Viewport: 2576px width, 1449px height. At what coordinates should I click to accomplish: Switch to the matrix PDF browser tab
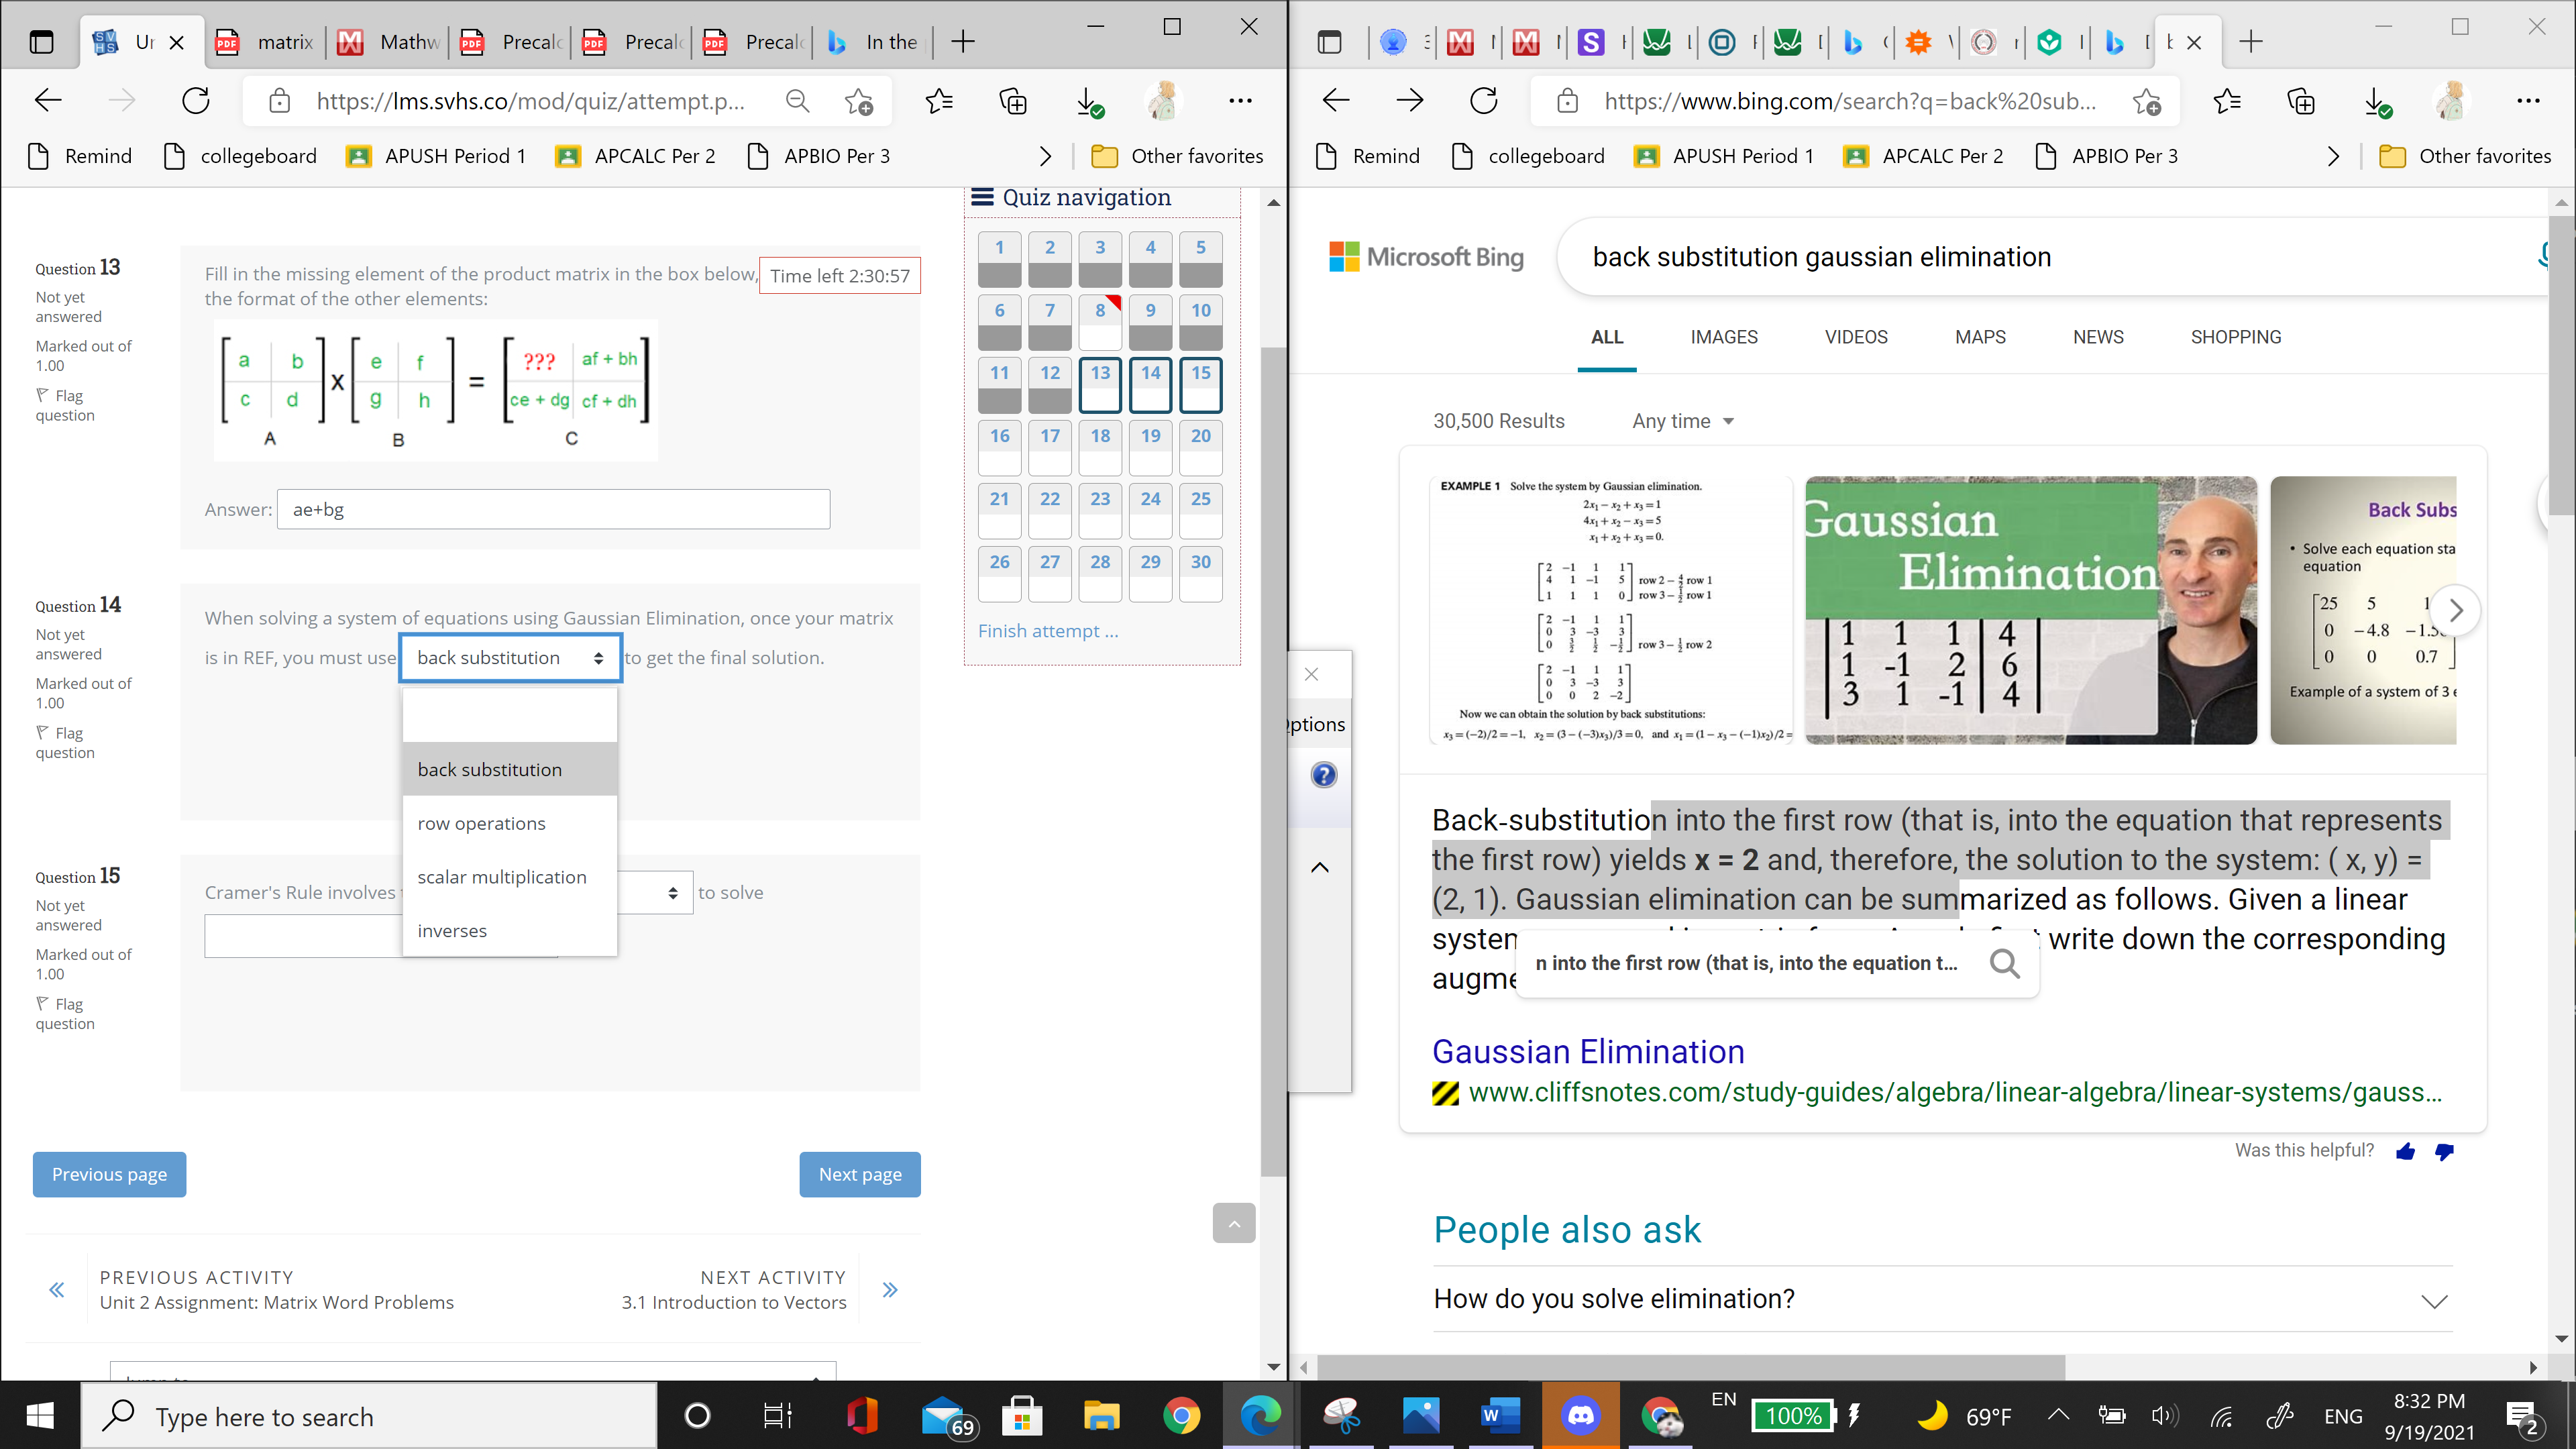point(285,42)
